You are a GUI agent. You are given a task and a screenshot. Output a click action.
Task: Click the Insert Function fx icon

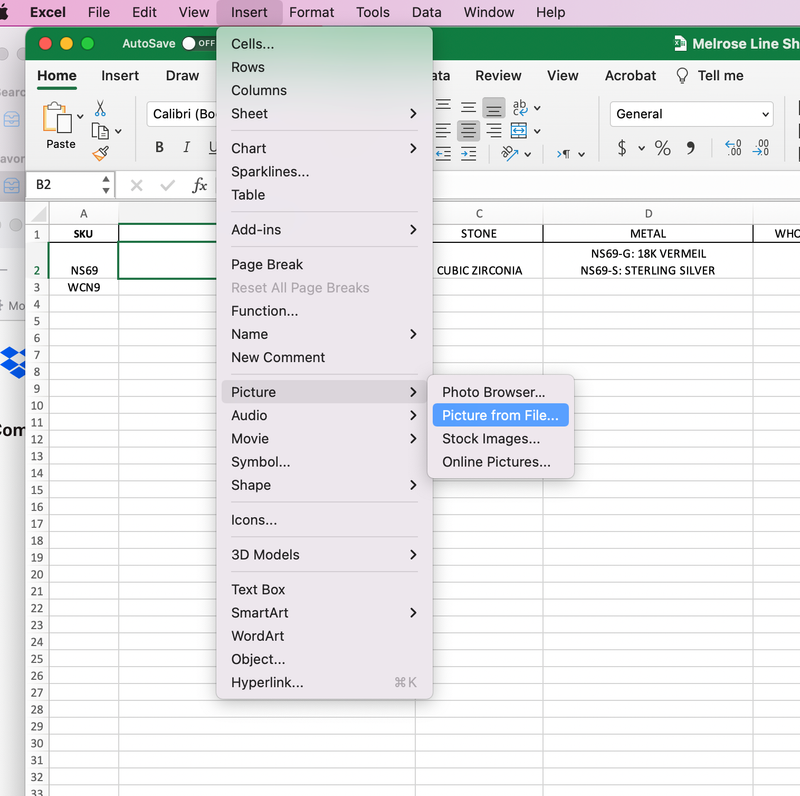[x=200, y=185]
